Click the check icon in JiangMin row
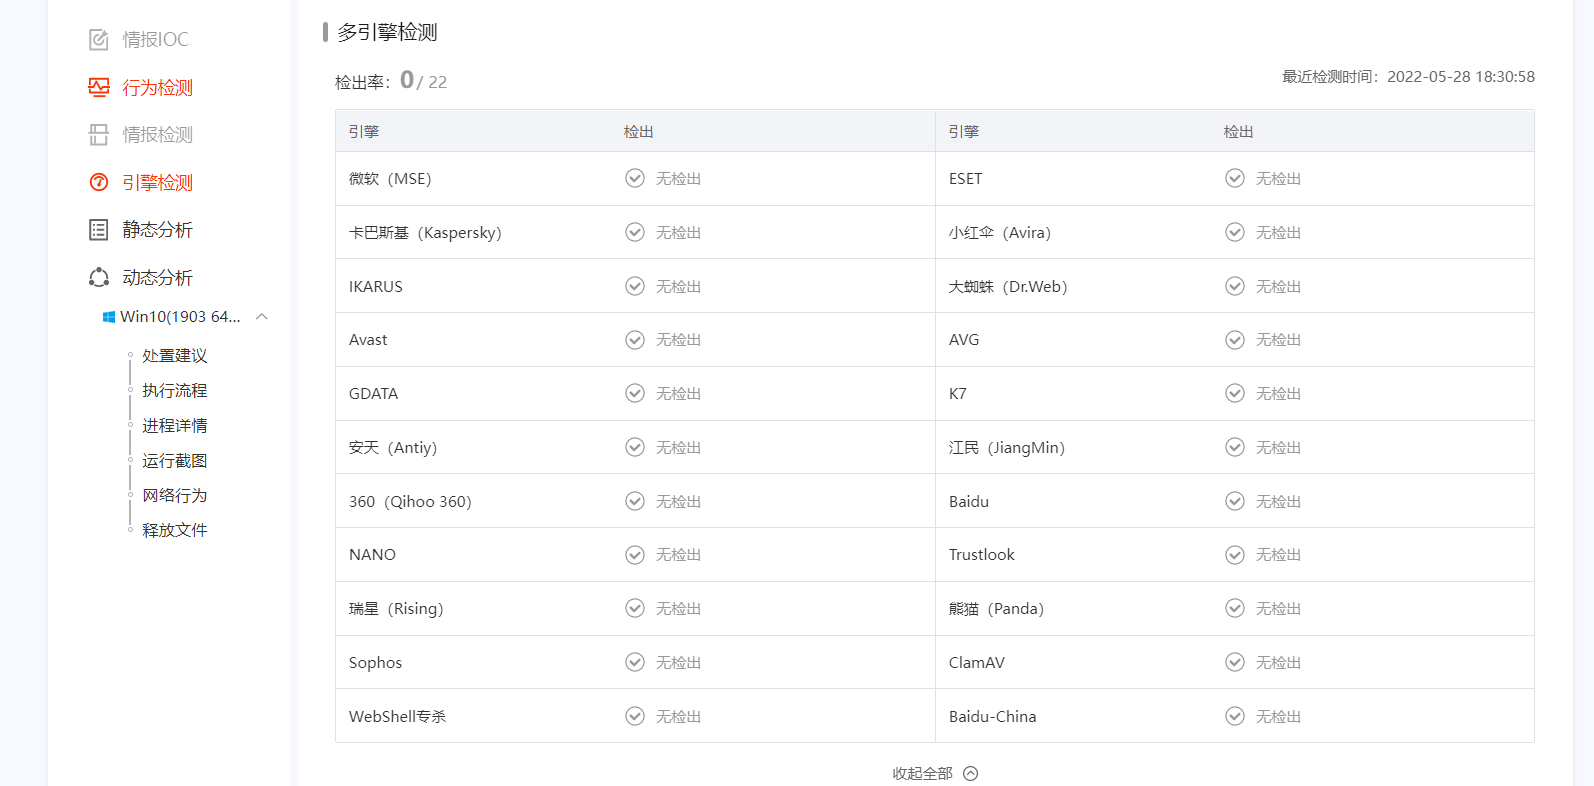 click(x=1235, y=447)
